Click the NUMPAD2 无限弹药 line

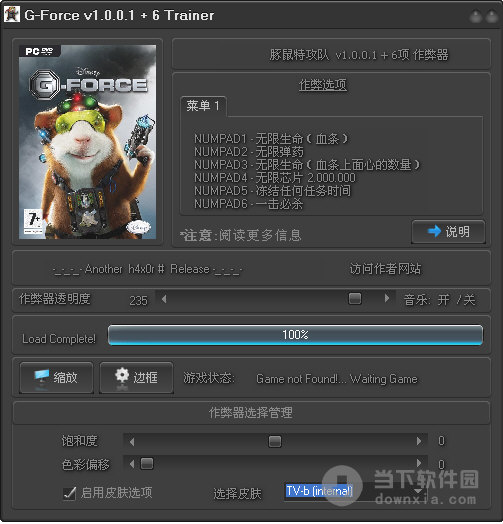(x=249, y=152)
